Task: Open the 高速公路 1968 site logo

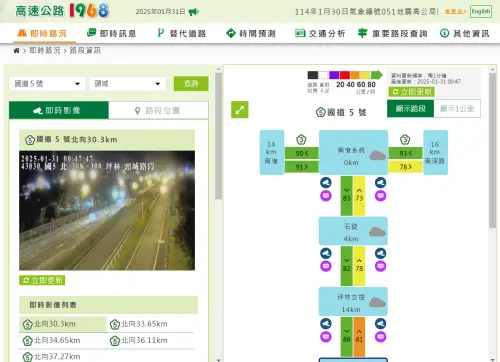Action: point(62,11)
